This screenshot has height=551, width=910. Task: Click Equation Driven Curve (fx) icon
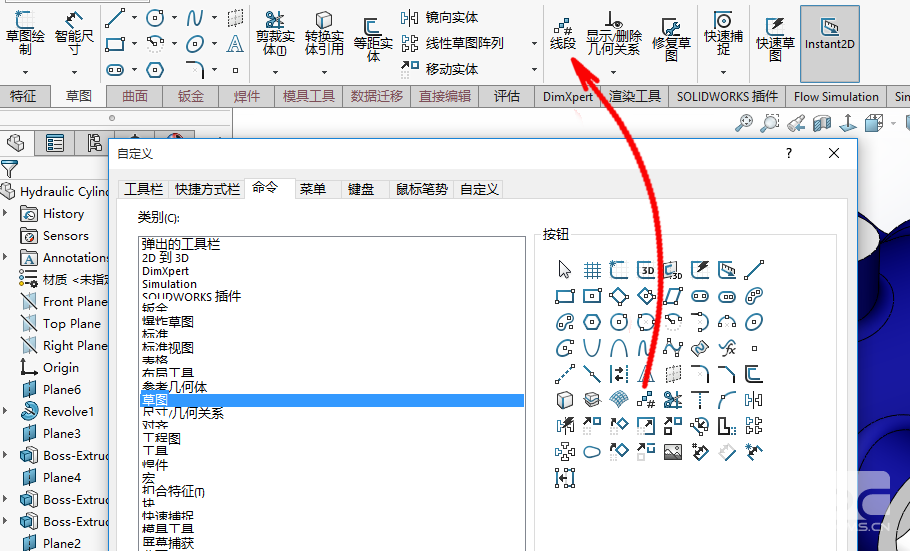(727, 348)
